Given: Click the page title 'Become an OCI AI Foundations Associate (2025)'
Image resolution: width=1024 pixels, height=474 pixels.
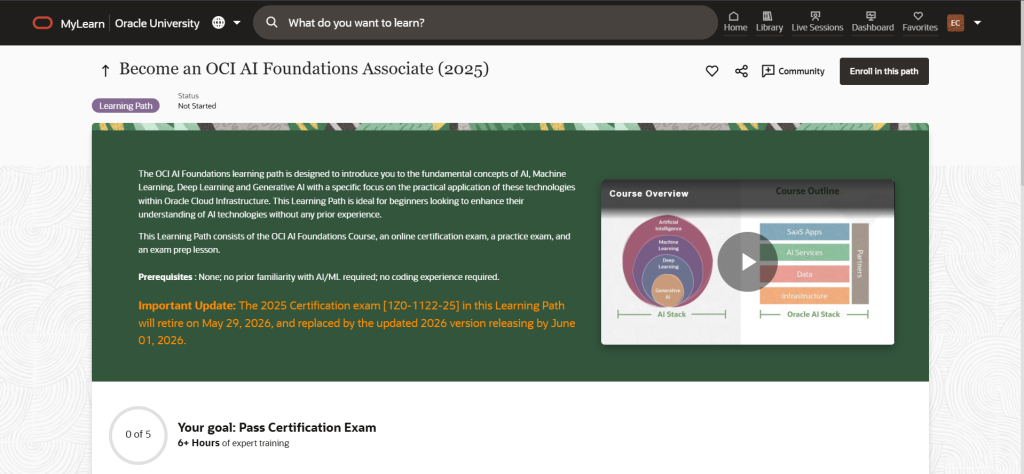Looking at the screenshot, I should click(x=304, y=69).
